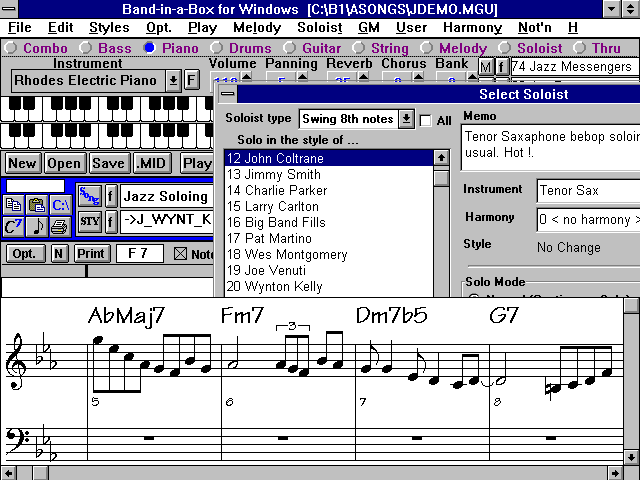Click the Play button

click(x=197, y=163)
